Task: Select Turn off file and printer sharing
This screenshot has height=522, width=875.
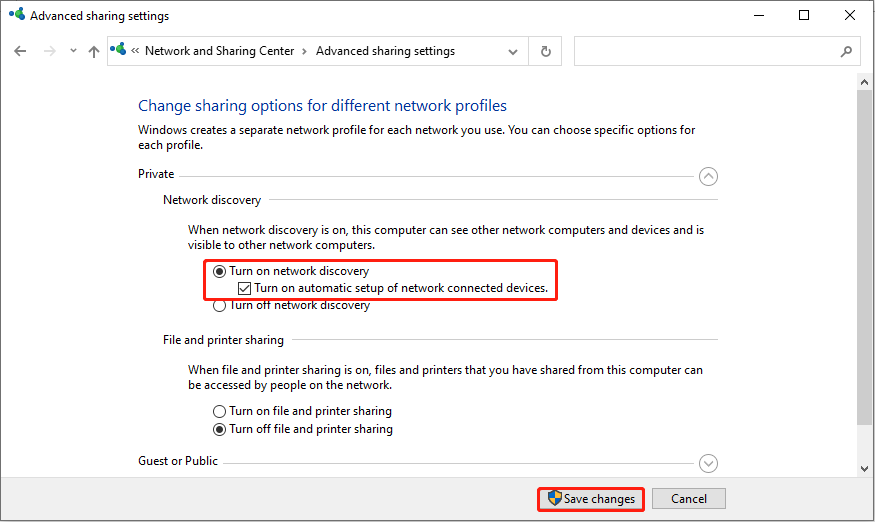Action: pos(220,429)
